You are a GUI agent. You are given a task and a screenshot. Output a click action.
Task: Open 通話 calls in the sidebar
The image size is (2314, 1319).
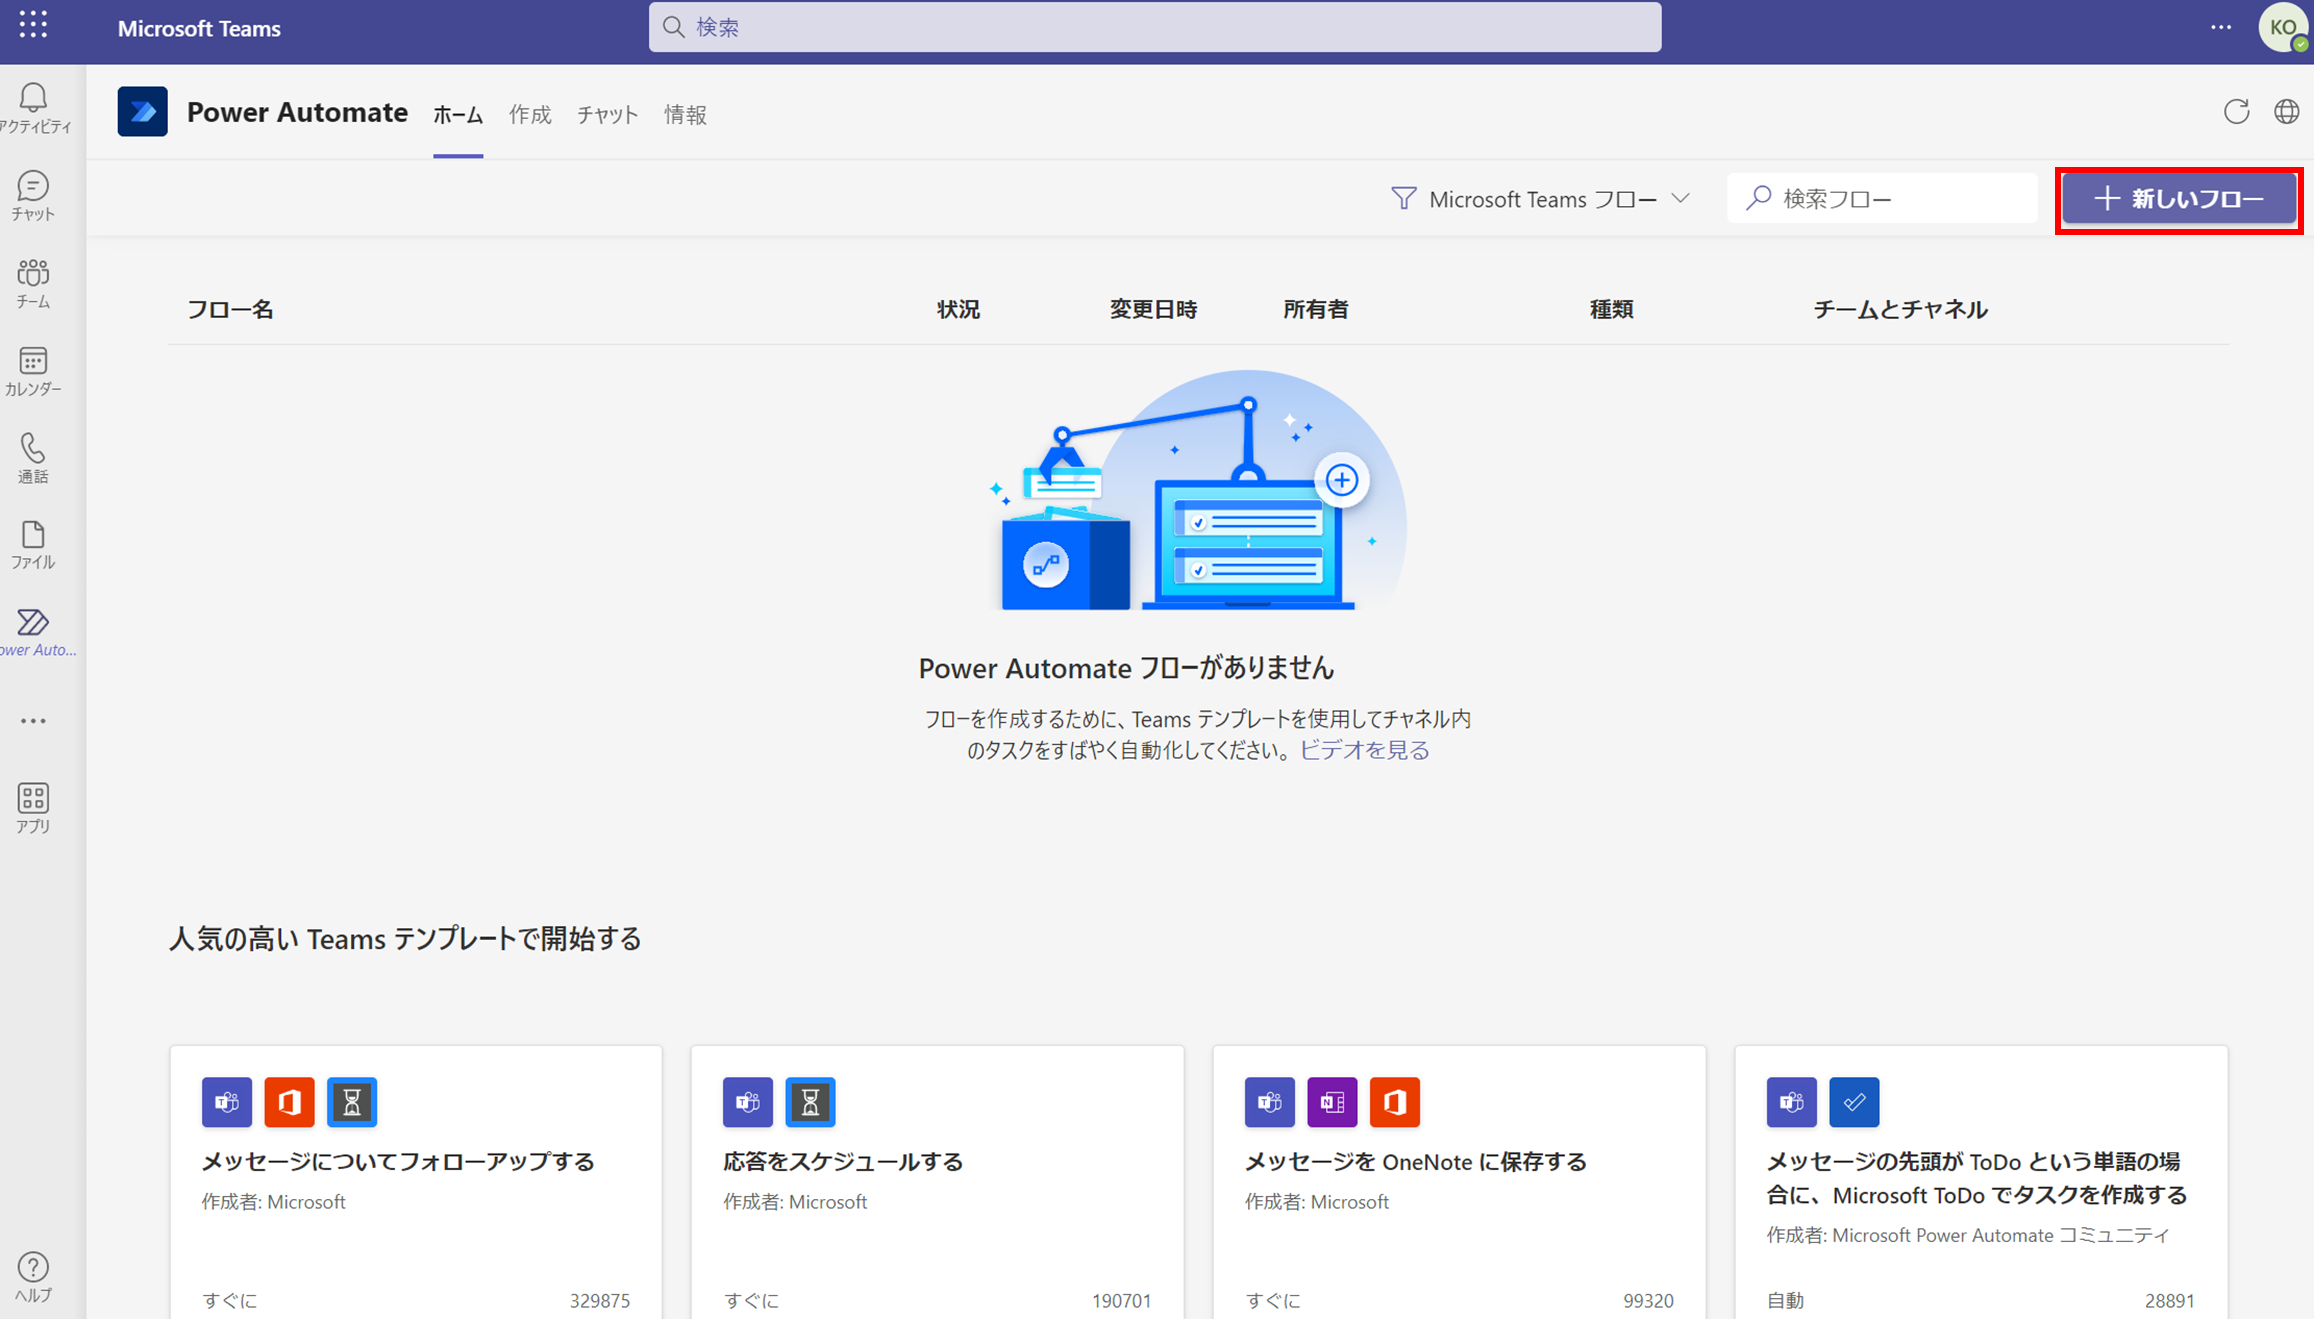[33, 458]
